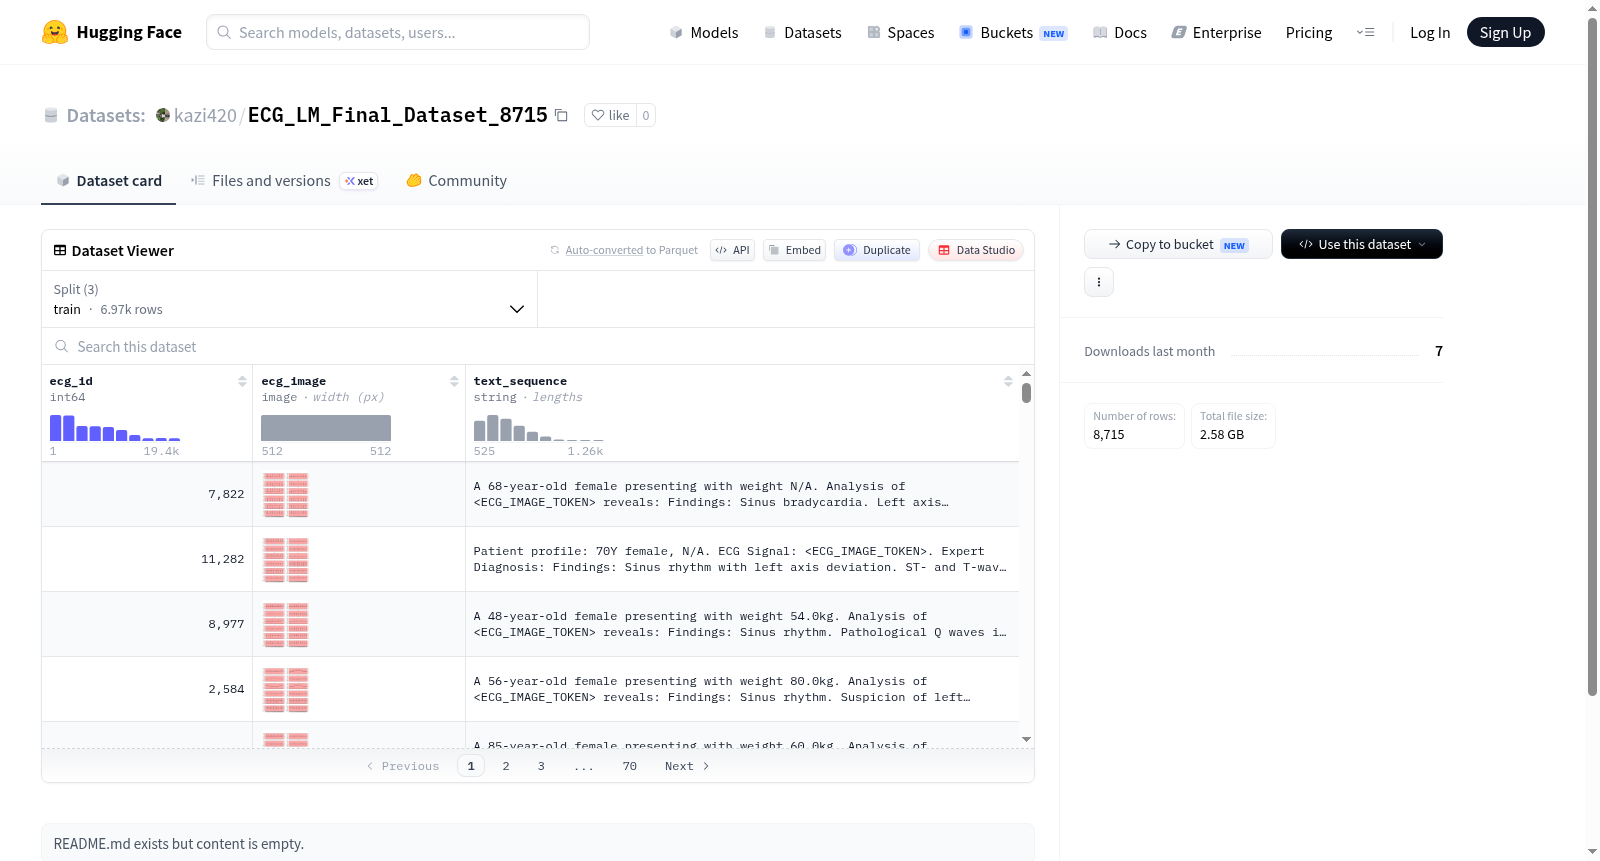Click the ecg_image width histogram bar
Image resolution: width=1600 pixels, height=861 pixels.
point(326,428)
